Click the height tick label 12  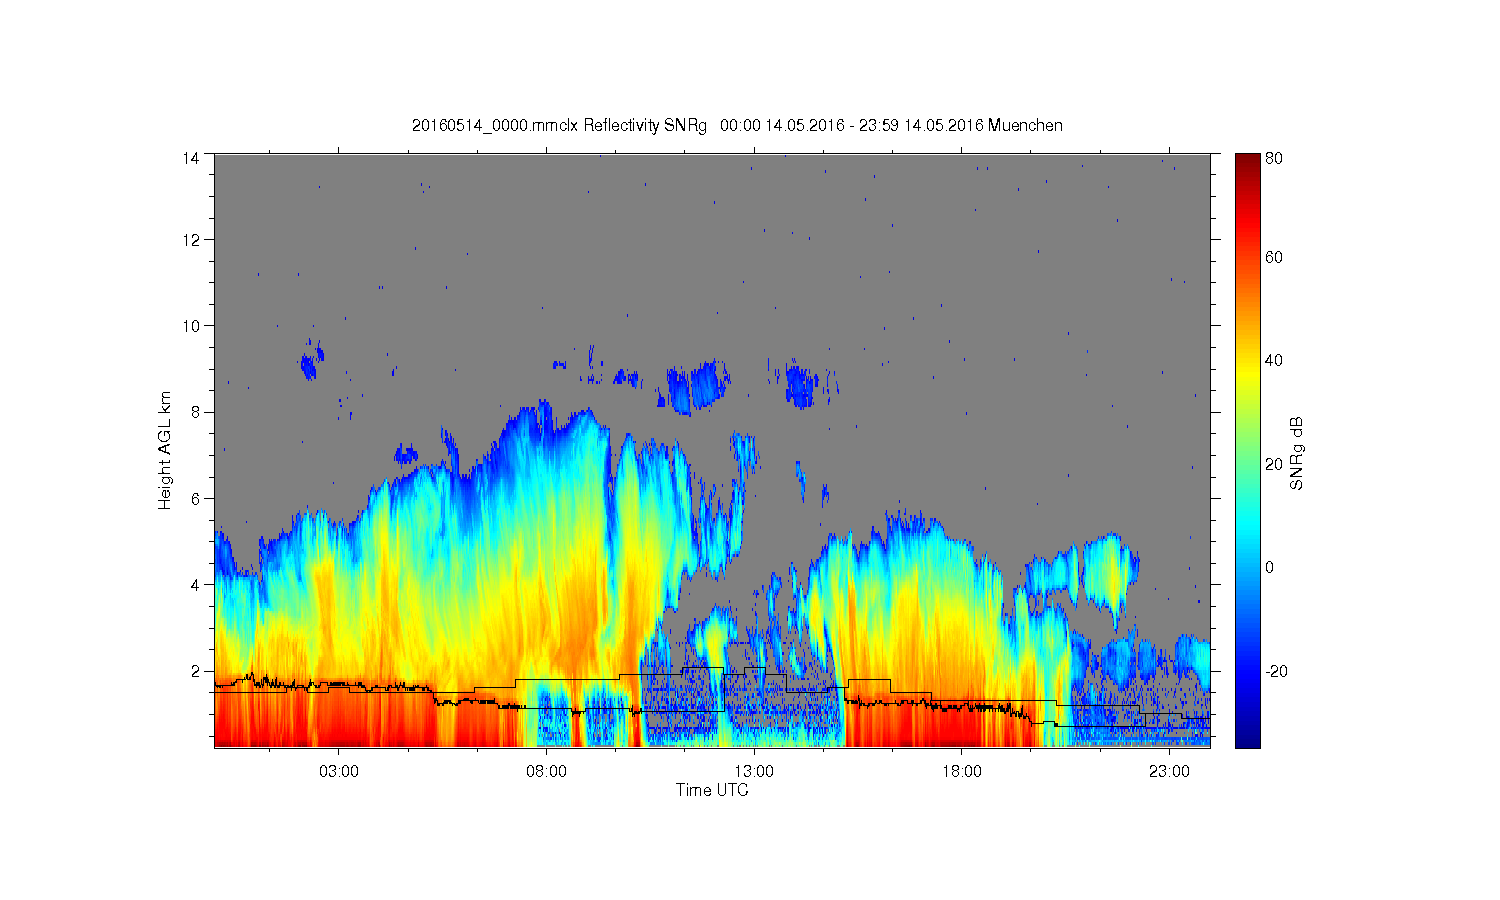pyautogui.click(x=191, y=240)
